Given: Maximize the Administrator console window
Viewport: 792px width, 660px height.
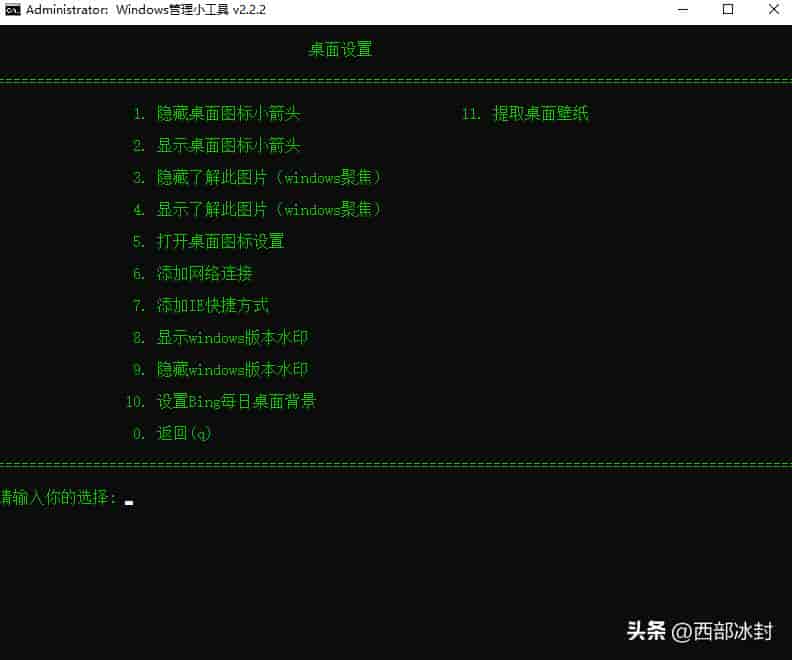Looking at the screenshot, I should (728, 10).
